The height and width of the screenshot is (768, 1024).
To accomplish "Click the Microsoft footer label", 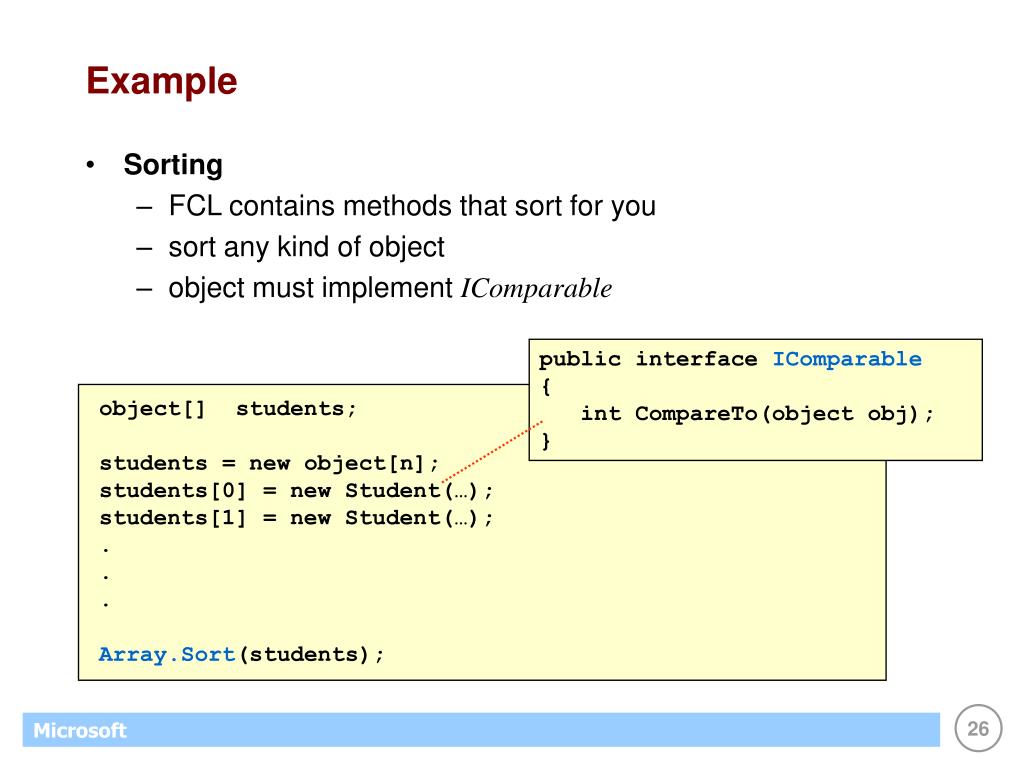I will pos(80,730).
